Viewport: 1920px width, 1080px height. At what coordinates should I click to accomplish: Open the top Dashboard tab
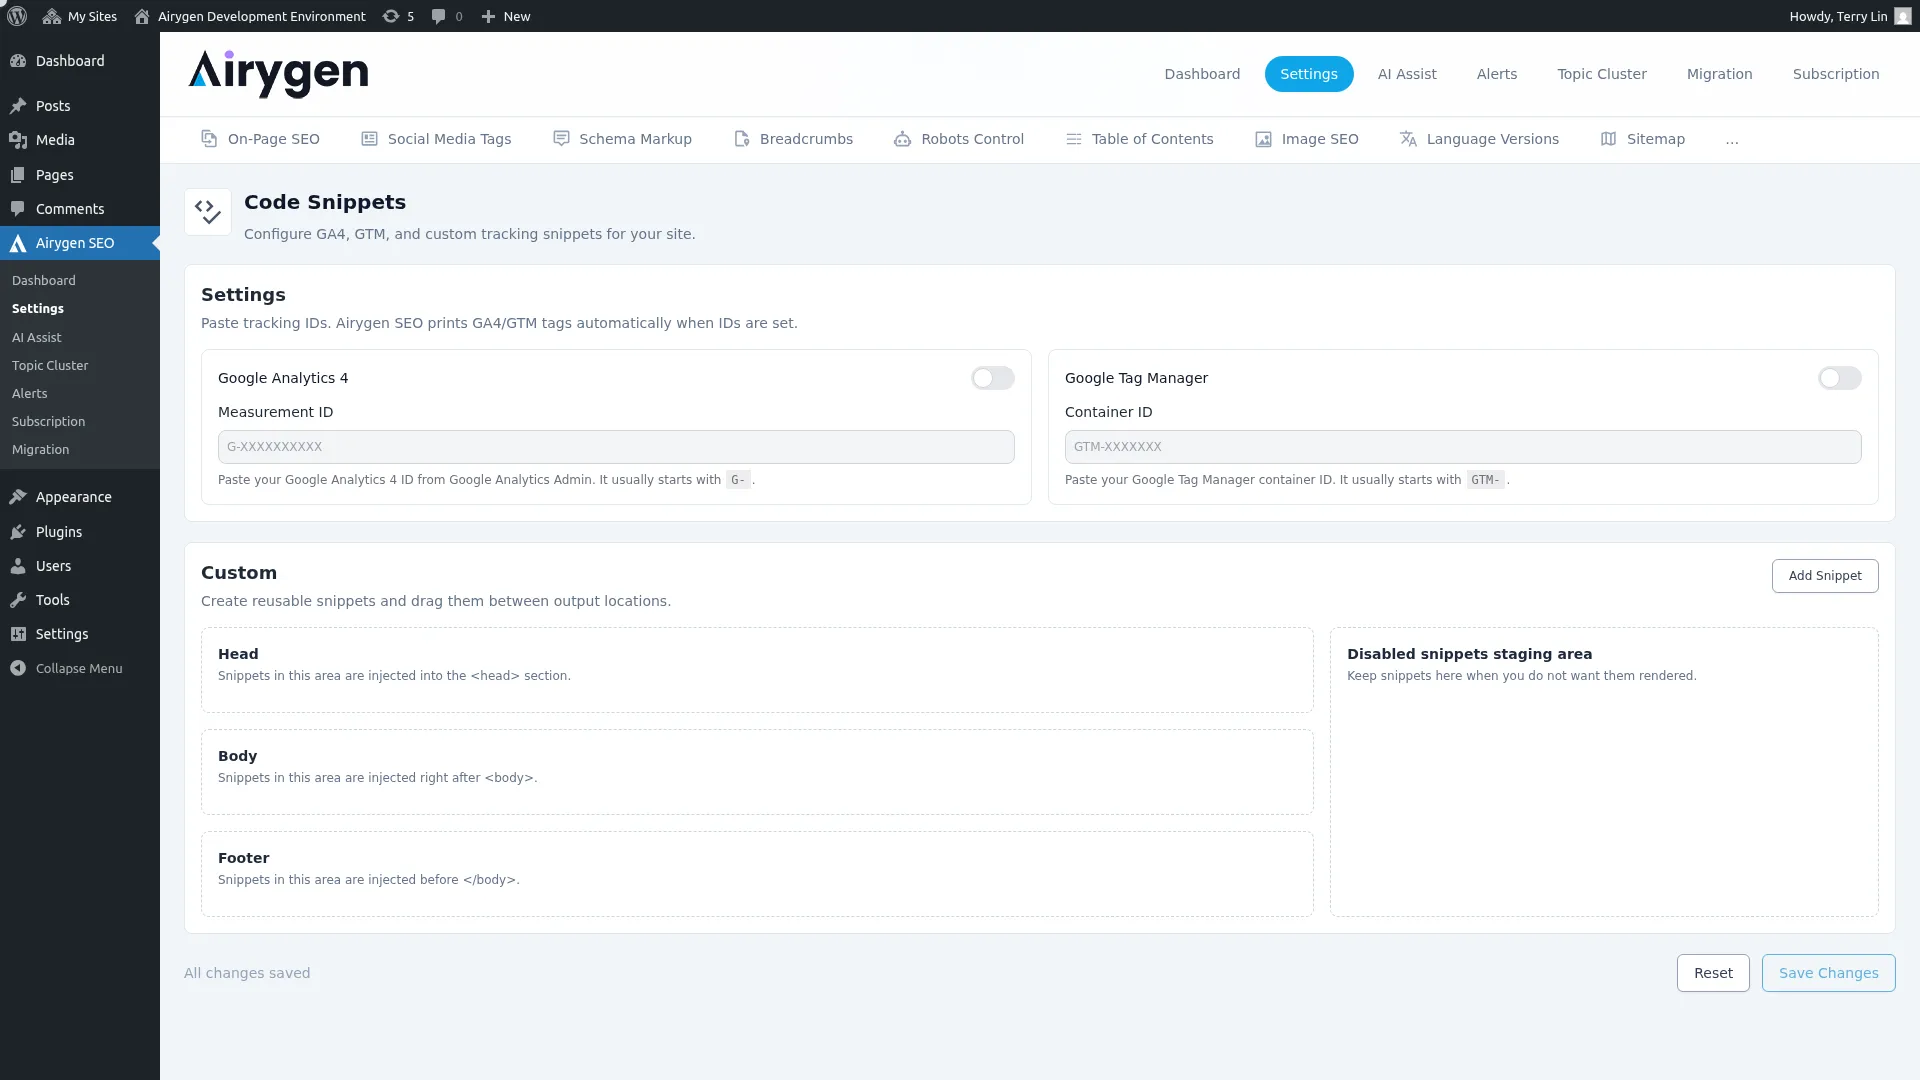[x=1202, y=74]
